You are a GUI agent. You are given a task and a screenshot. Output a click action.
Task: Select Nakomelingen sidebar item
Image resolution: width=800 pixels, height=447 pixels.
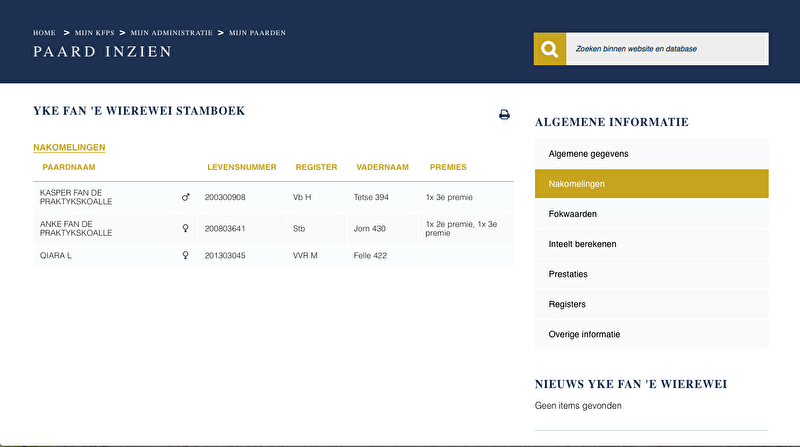click(x=652, y=184)
